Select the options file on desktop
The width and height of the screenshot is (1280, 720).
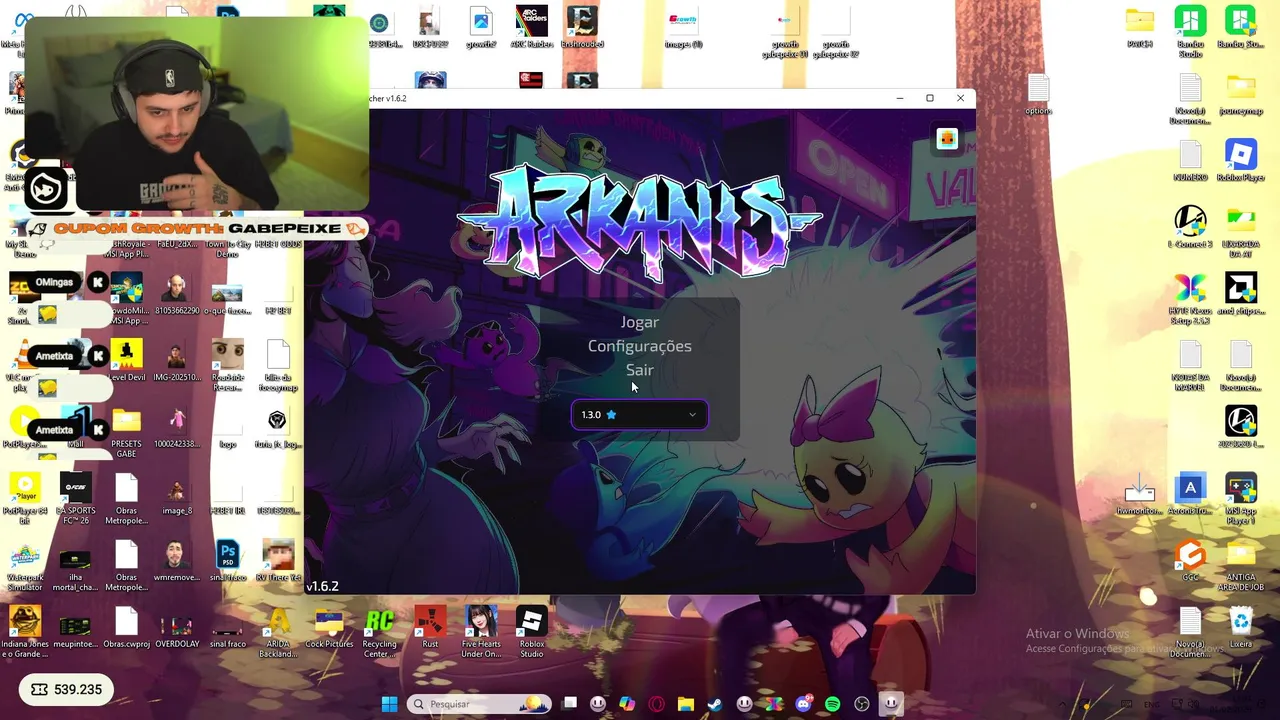point(1038,95)
